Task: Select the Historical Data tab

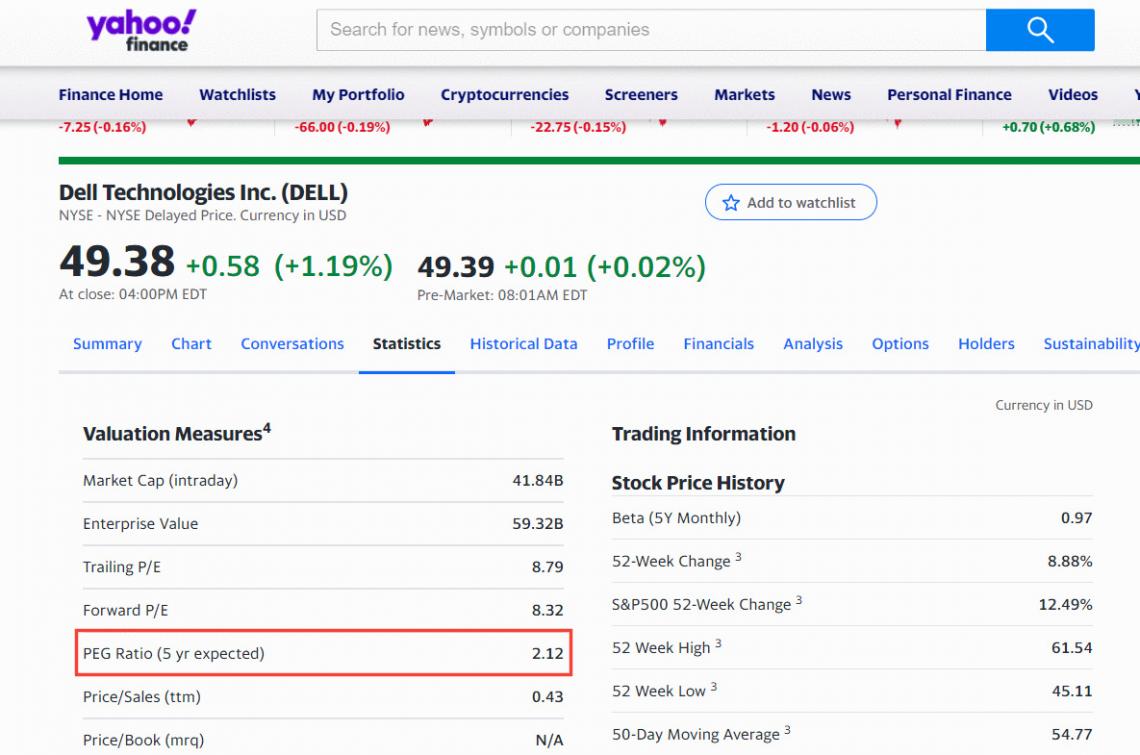Action: coord(523,344)
